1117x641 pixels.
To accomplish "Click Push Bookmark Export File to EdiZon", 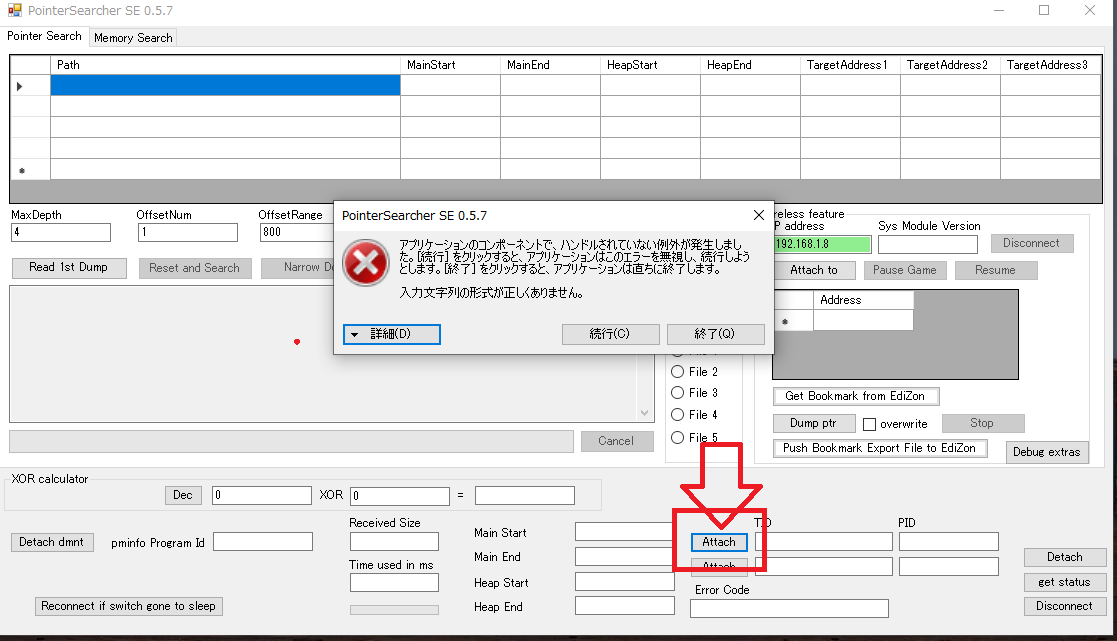I will click(x=880, y=448).
